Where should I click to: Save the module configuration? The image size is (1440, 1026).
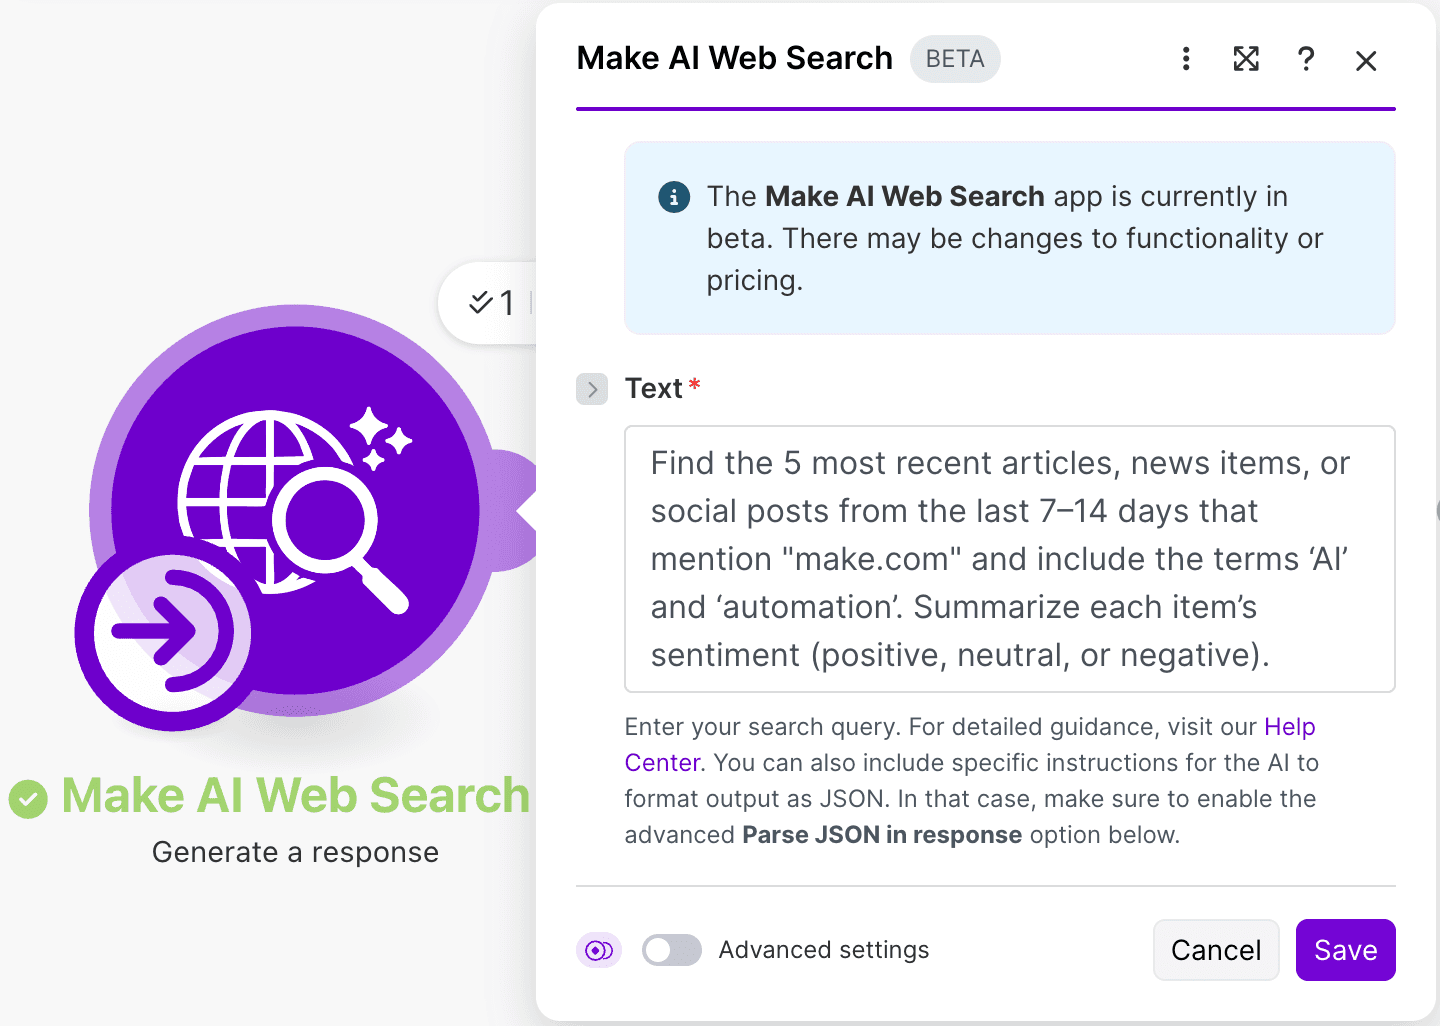pos(1345,950)
